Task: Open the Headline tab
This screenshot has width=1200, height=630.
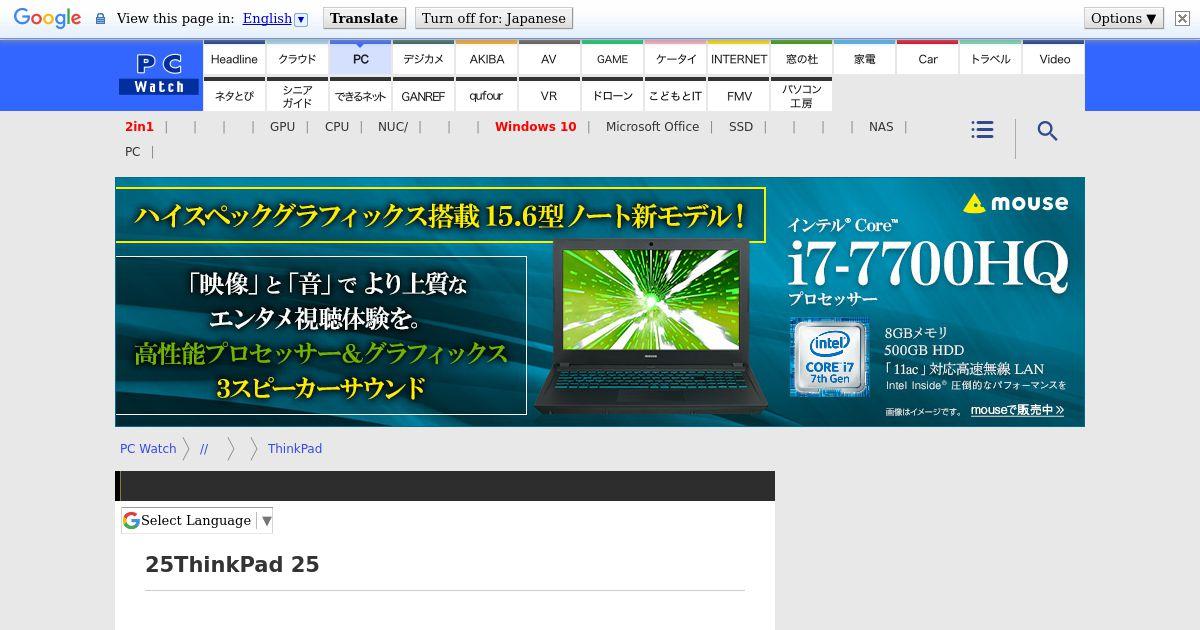Action: pyautogui.click(x=234, y=59)
